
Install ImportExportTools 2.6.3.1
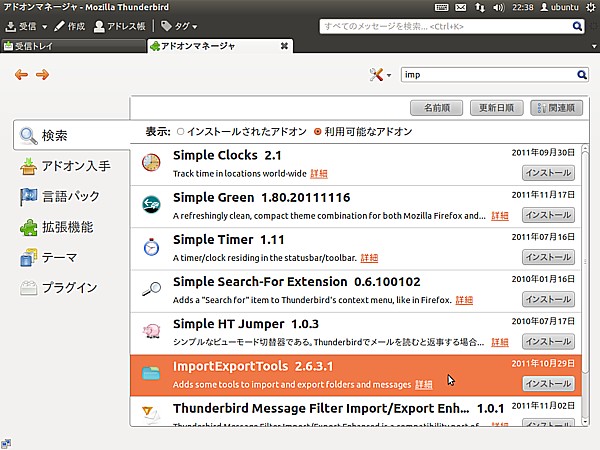point(548,384)
